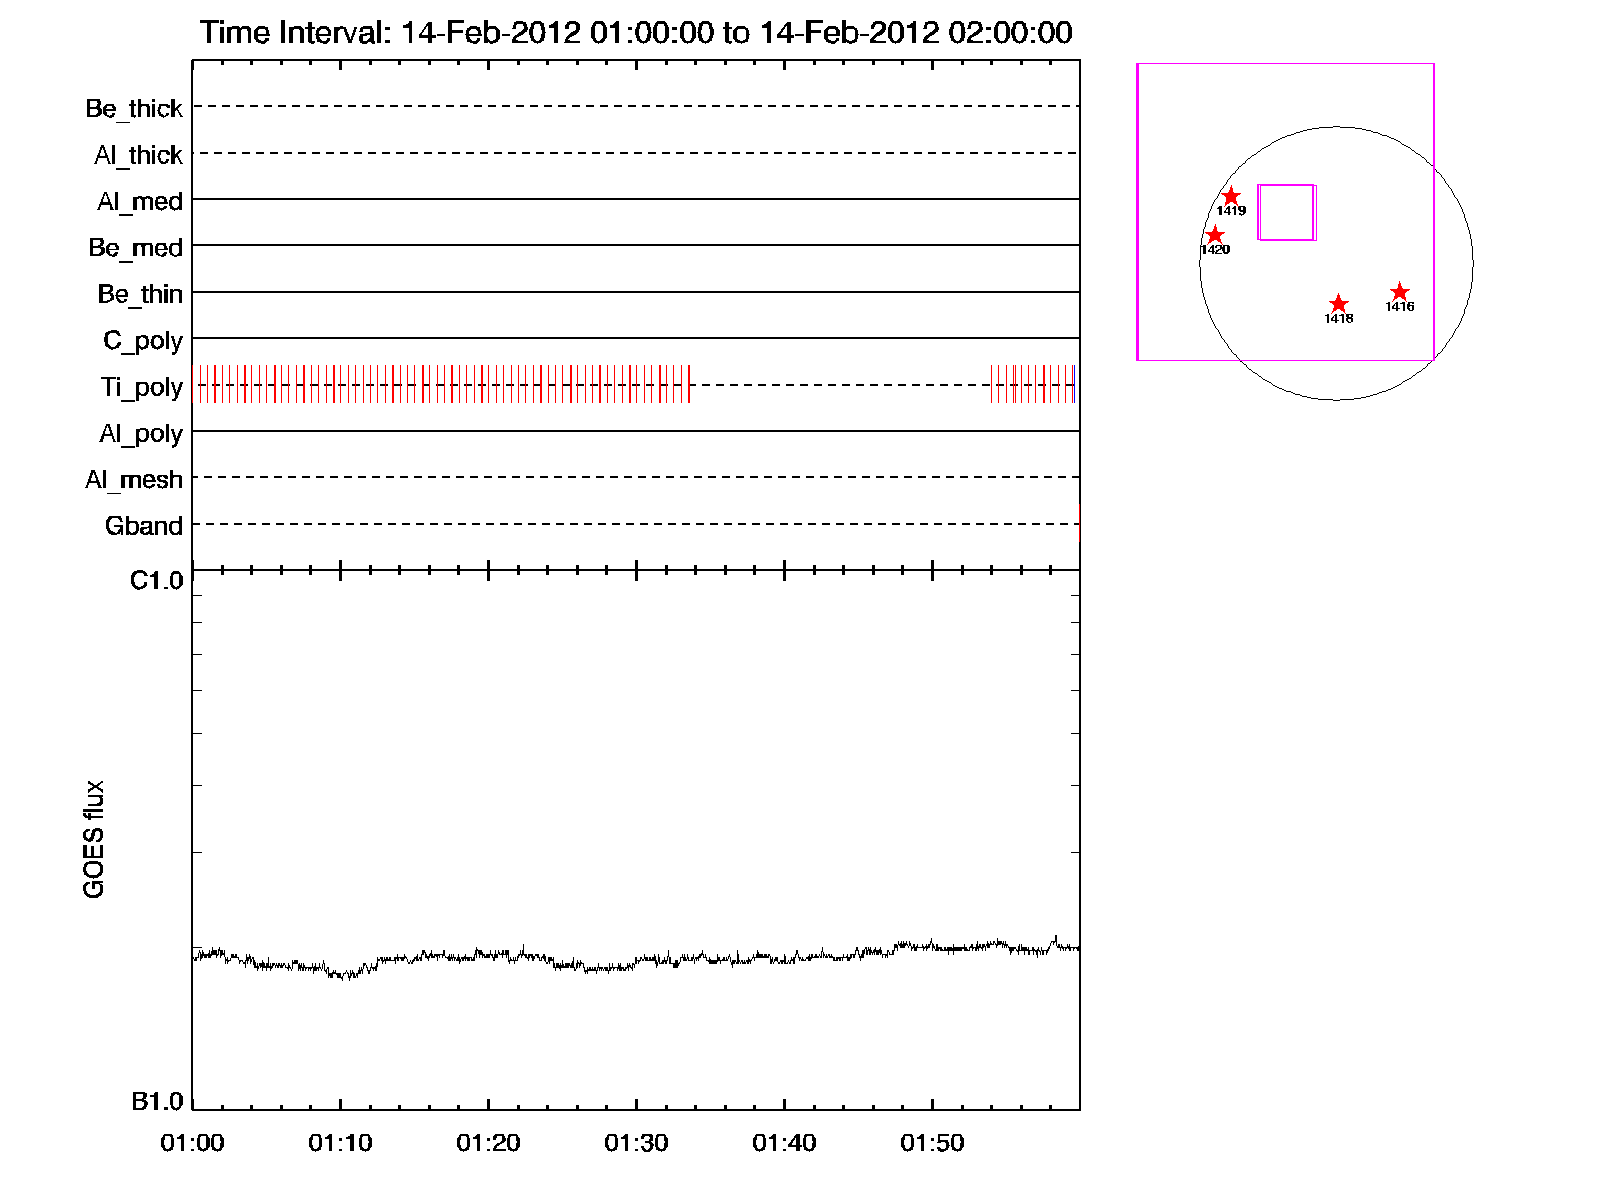Click the red star for region 1418
Image resolution: width=1600 pixels, height=1200 pixels.
[x=1339, y=304]
